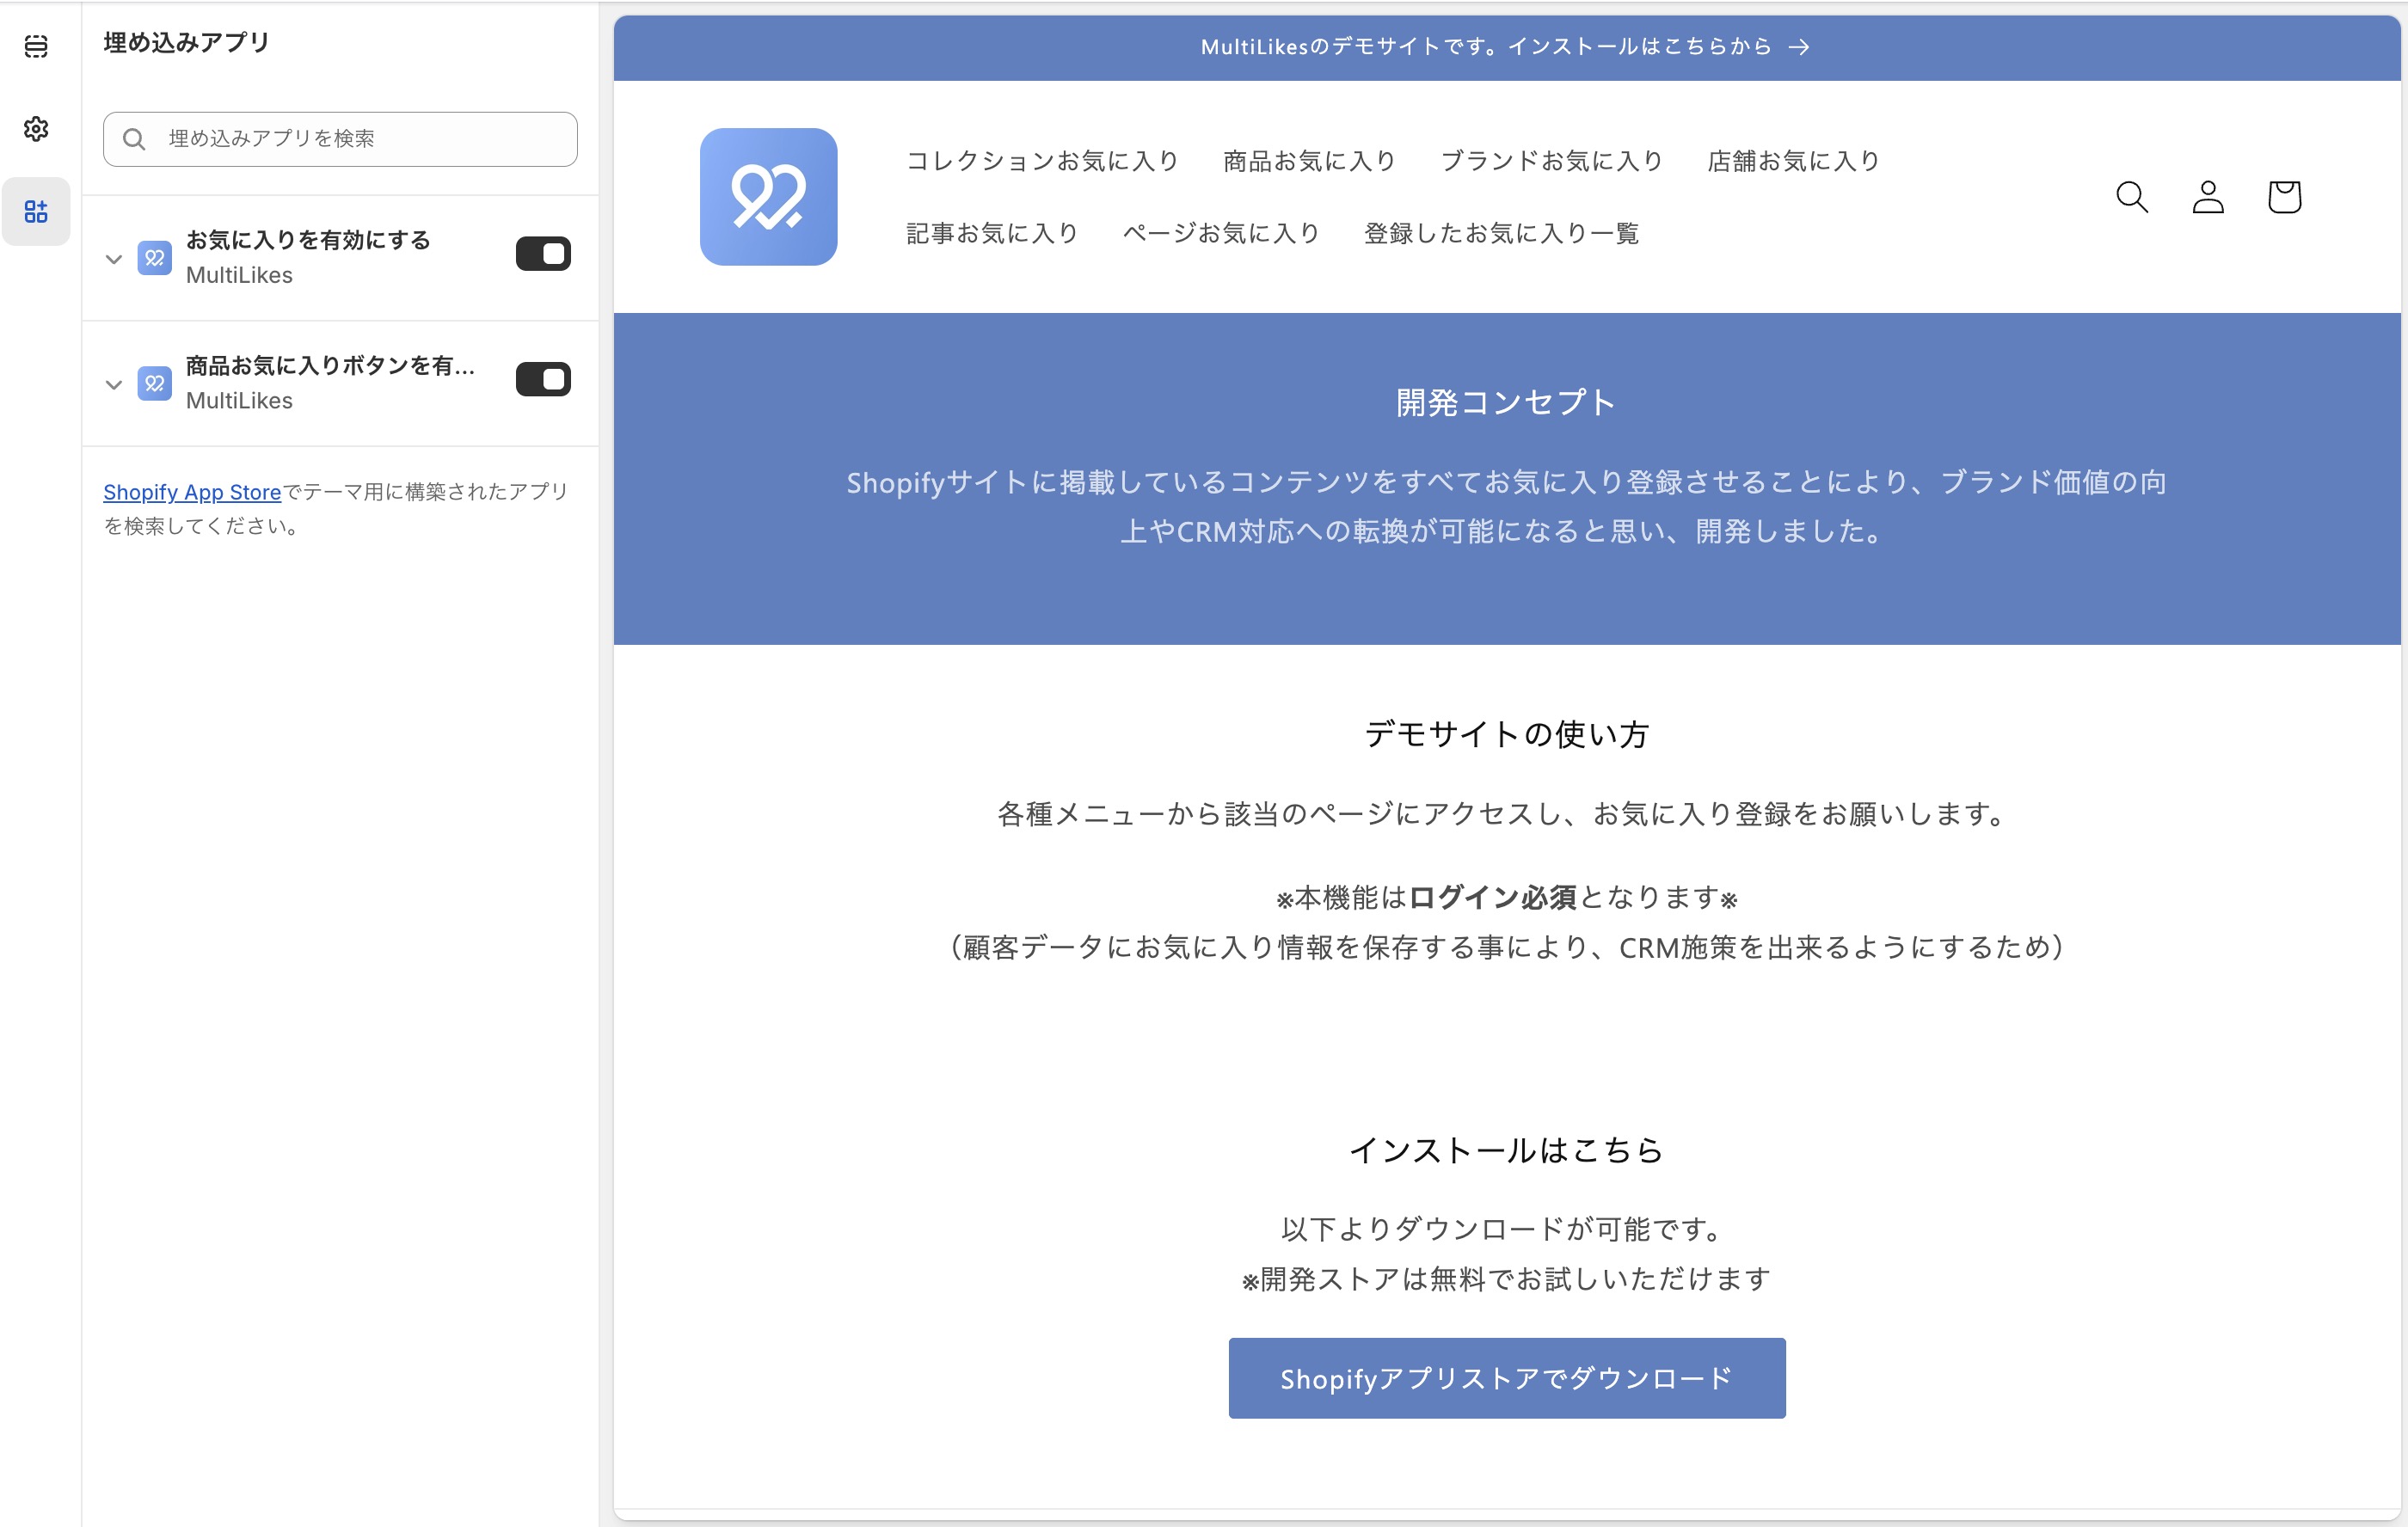Expand the 商品お気に入りボタン embed settings

[114, 384]
